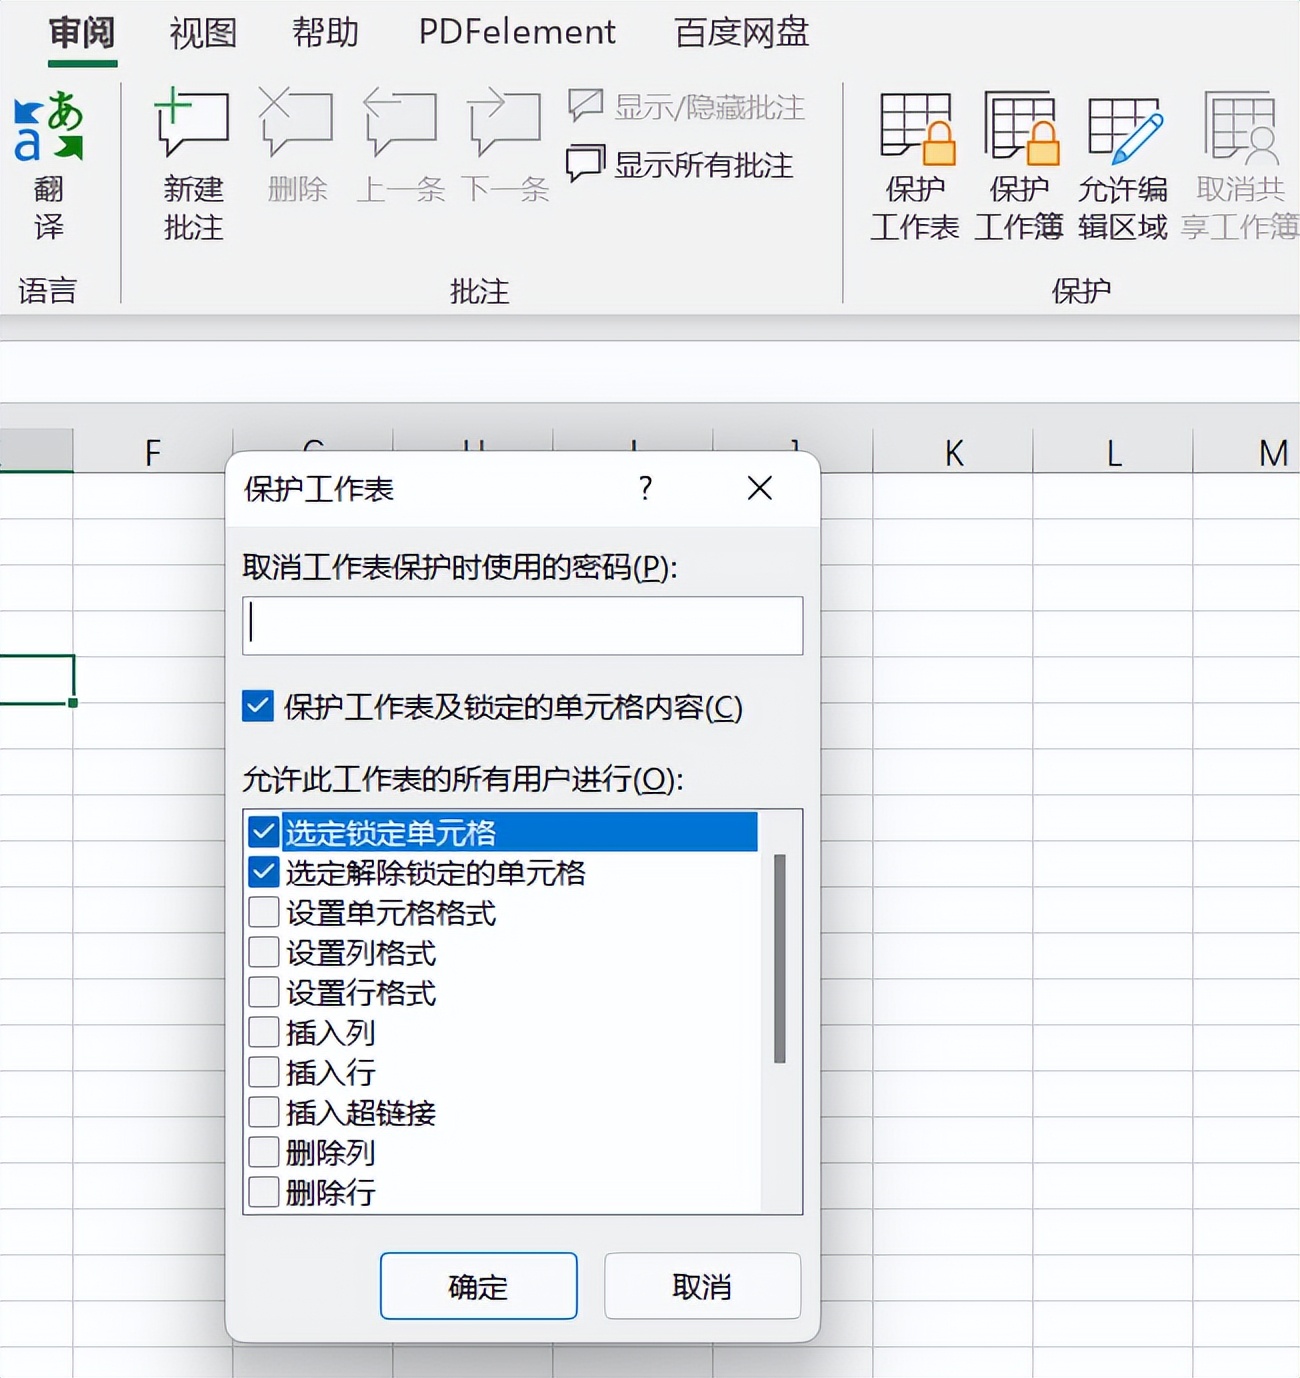Enable the 删除行 permission
The width and height of the screenshot is (1300, 1378).
262,1192
